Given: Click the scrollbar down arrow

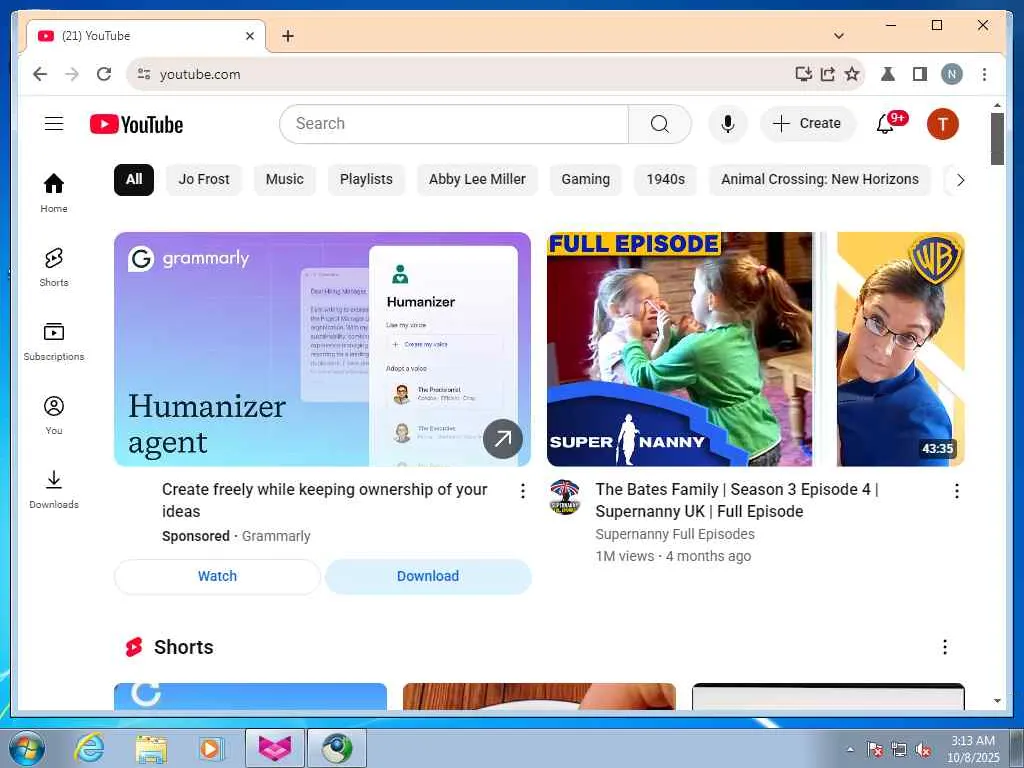Looking at the screenshot, I should pyautogui.click(x=997, y=701).
